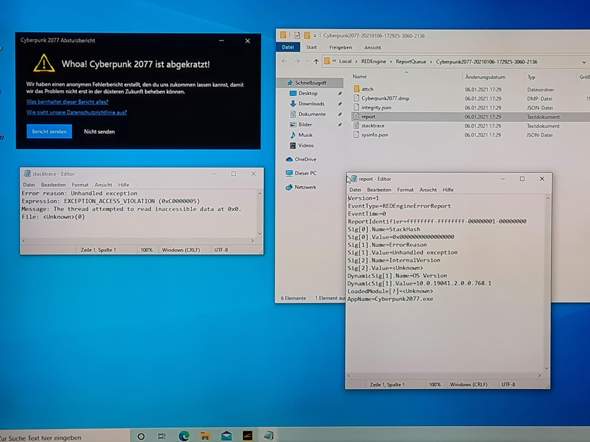The height and width of the screenshot is (442, 590).
Task: Open the Mail app taskbar icon
Action: [x=227, y=436]
